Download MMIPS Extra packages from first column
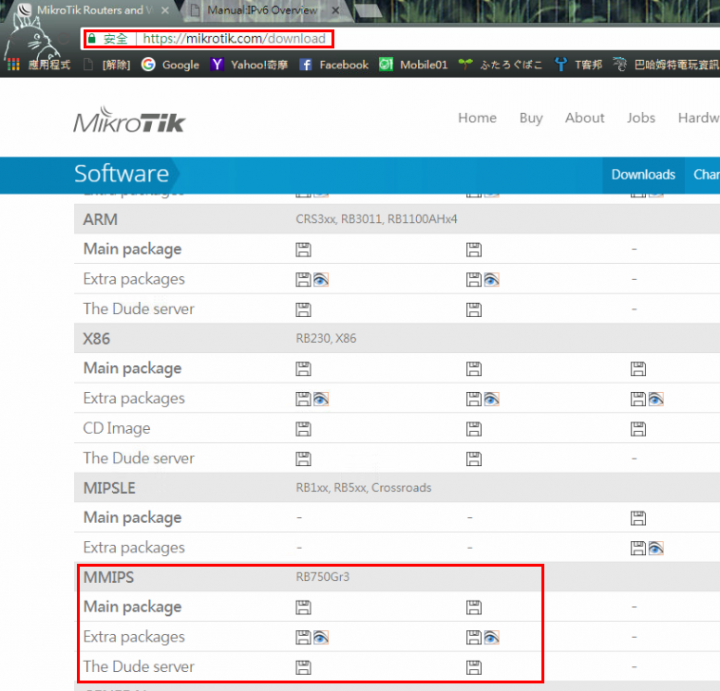 click(303, 637)
